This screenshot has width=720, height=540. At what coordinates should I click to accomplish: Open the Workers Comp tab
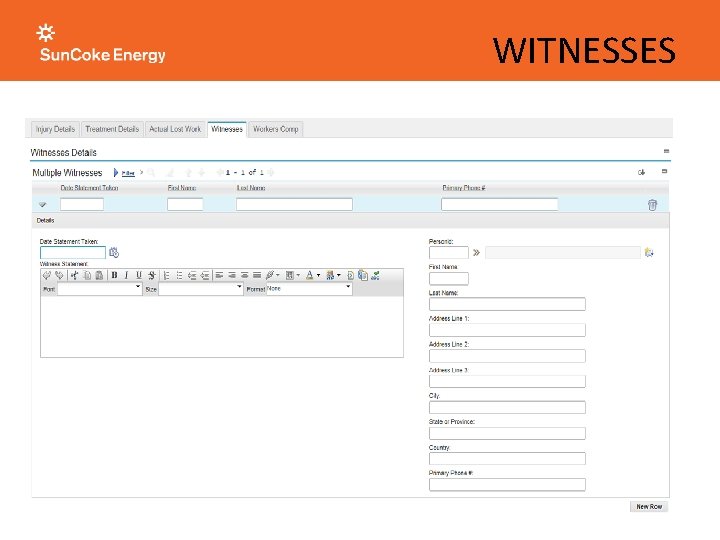point(276,129)
